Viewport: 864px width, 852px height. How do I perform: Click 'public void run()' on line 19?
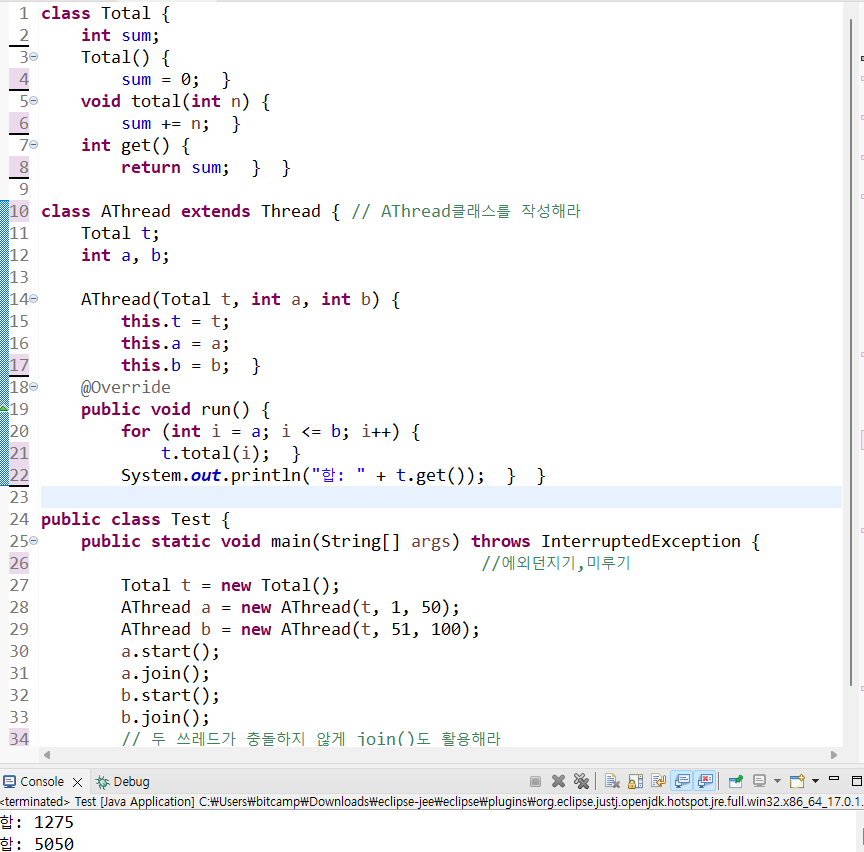165,409
